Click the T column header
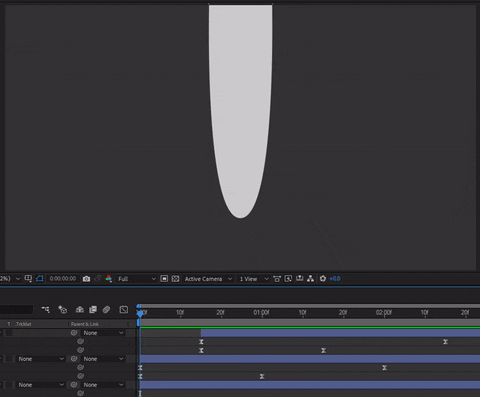The image size is (480, 397). click(x=9, y=324)
